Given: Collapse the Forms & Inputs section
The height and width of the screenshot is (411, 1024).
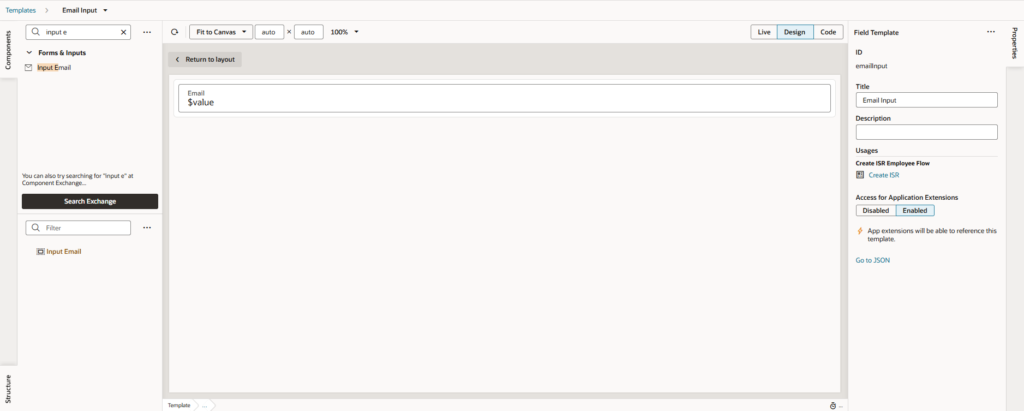Looking at the screenshot, I should click(30, 52).
